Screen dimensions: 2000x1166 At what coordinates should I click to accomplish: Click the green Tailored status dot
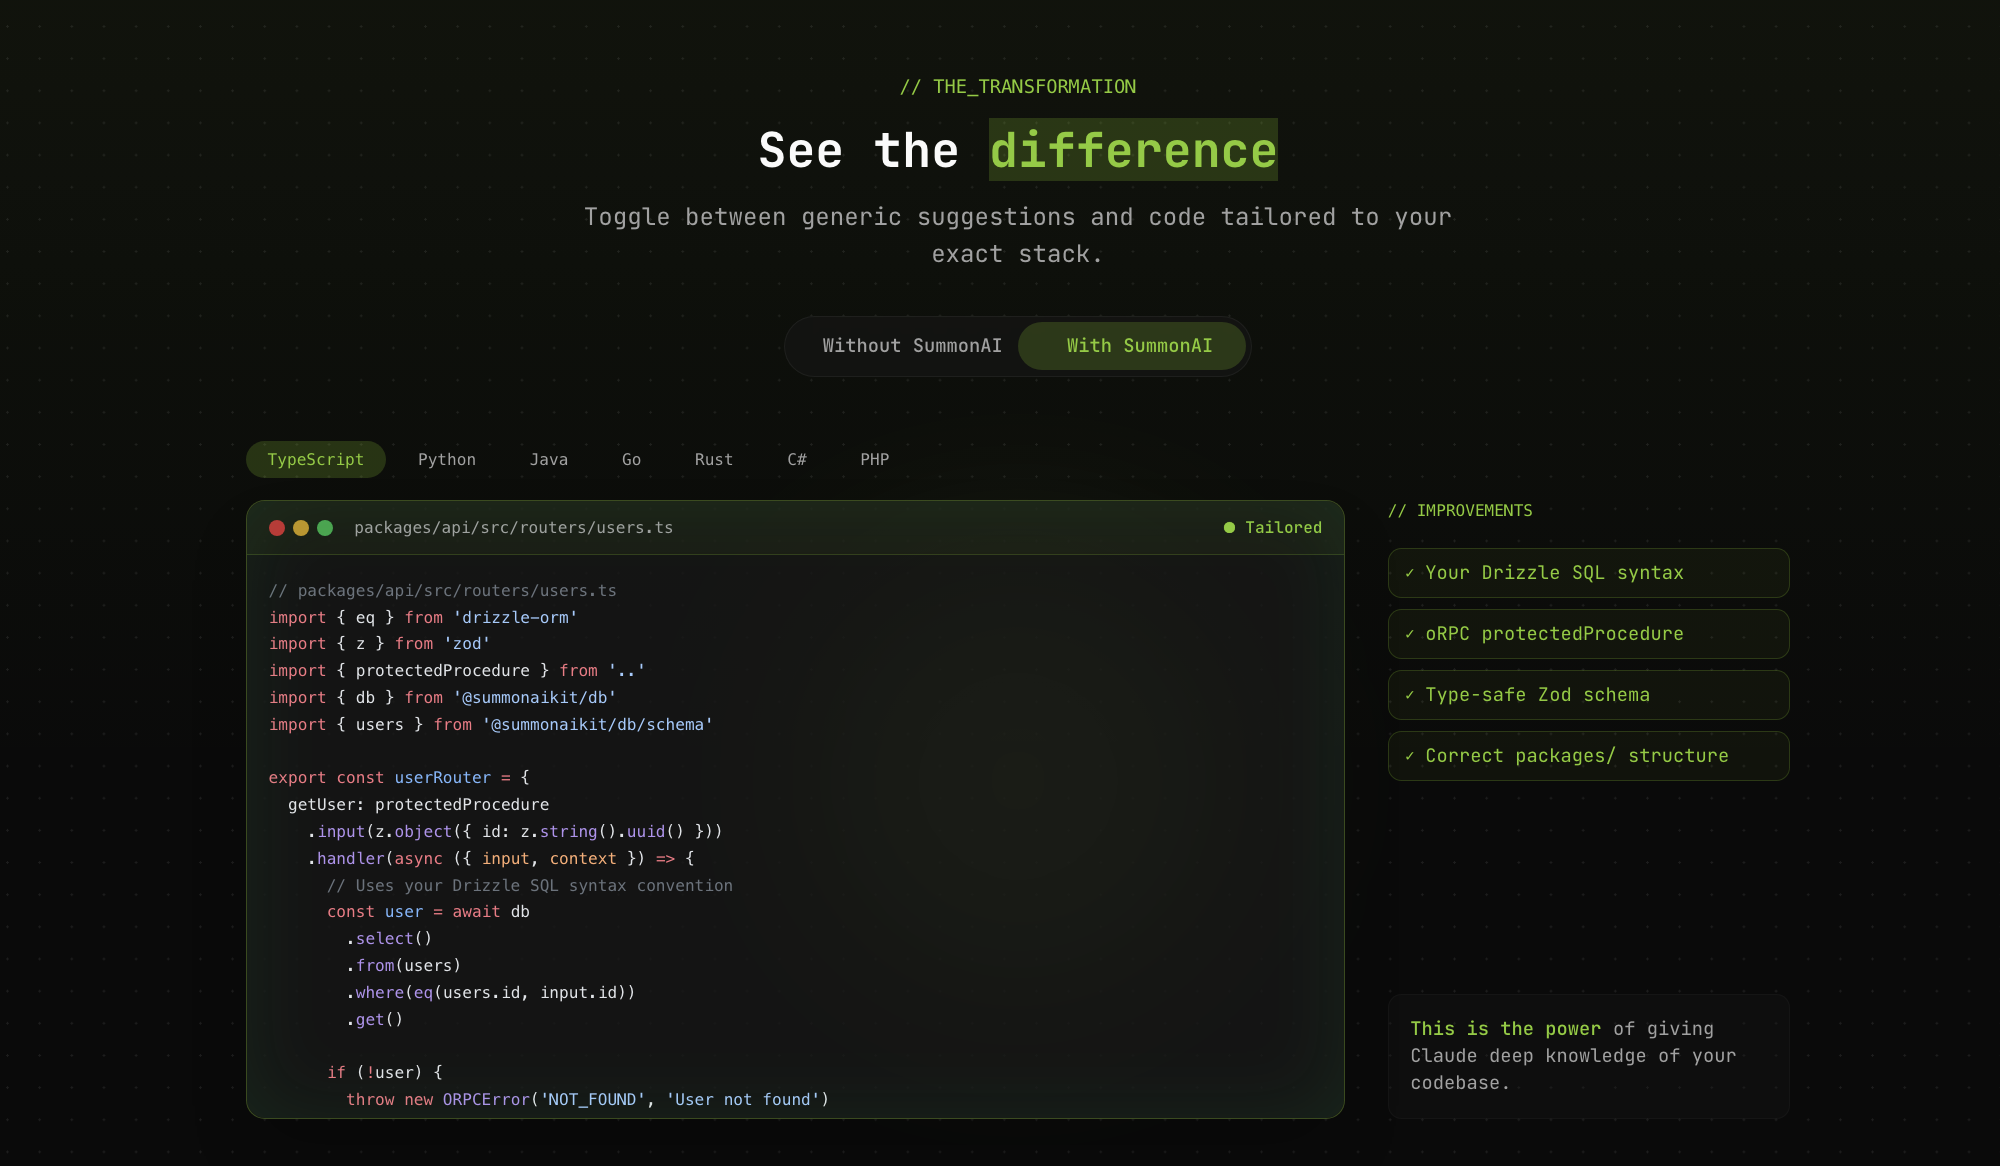[1229, 528]
